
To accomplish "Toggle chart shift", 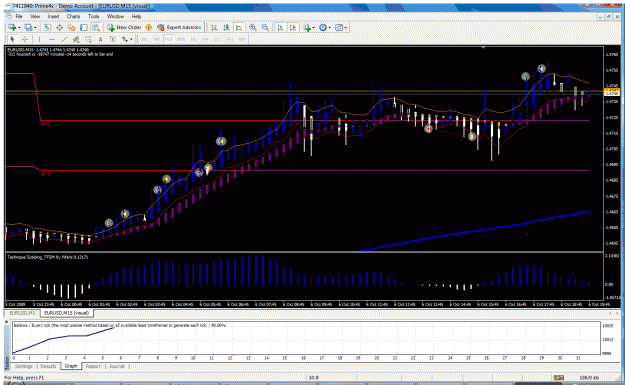I will pyautogui.click(x=293, y=27).
